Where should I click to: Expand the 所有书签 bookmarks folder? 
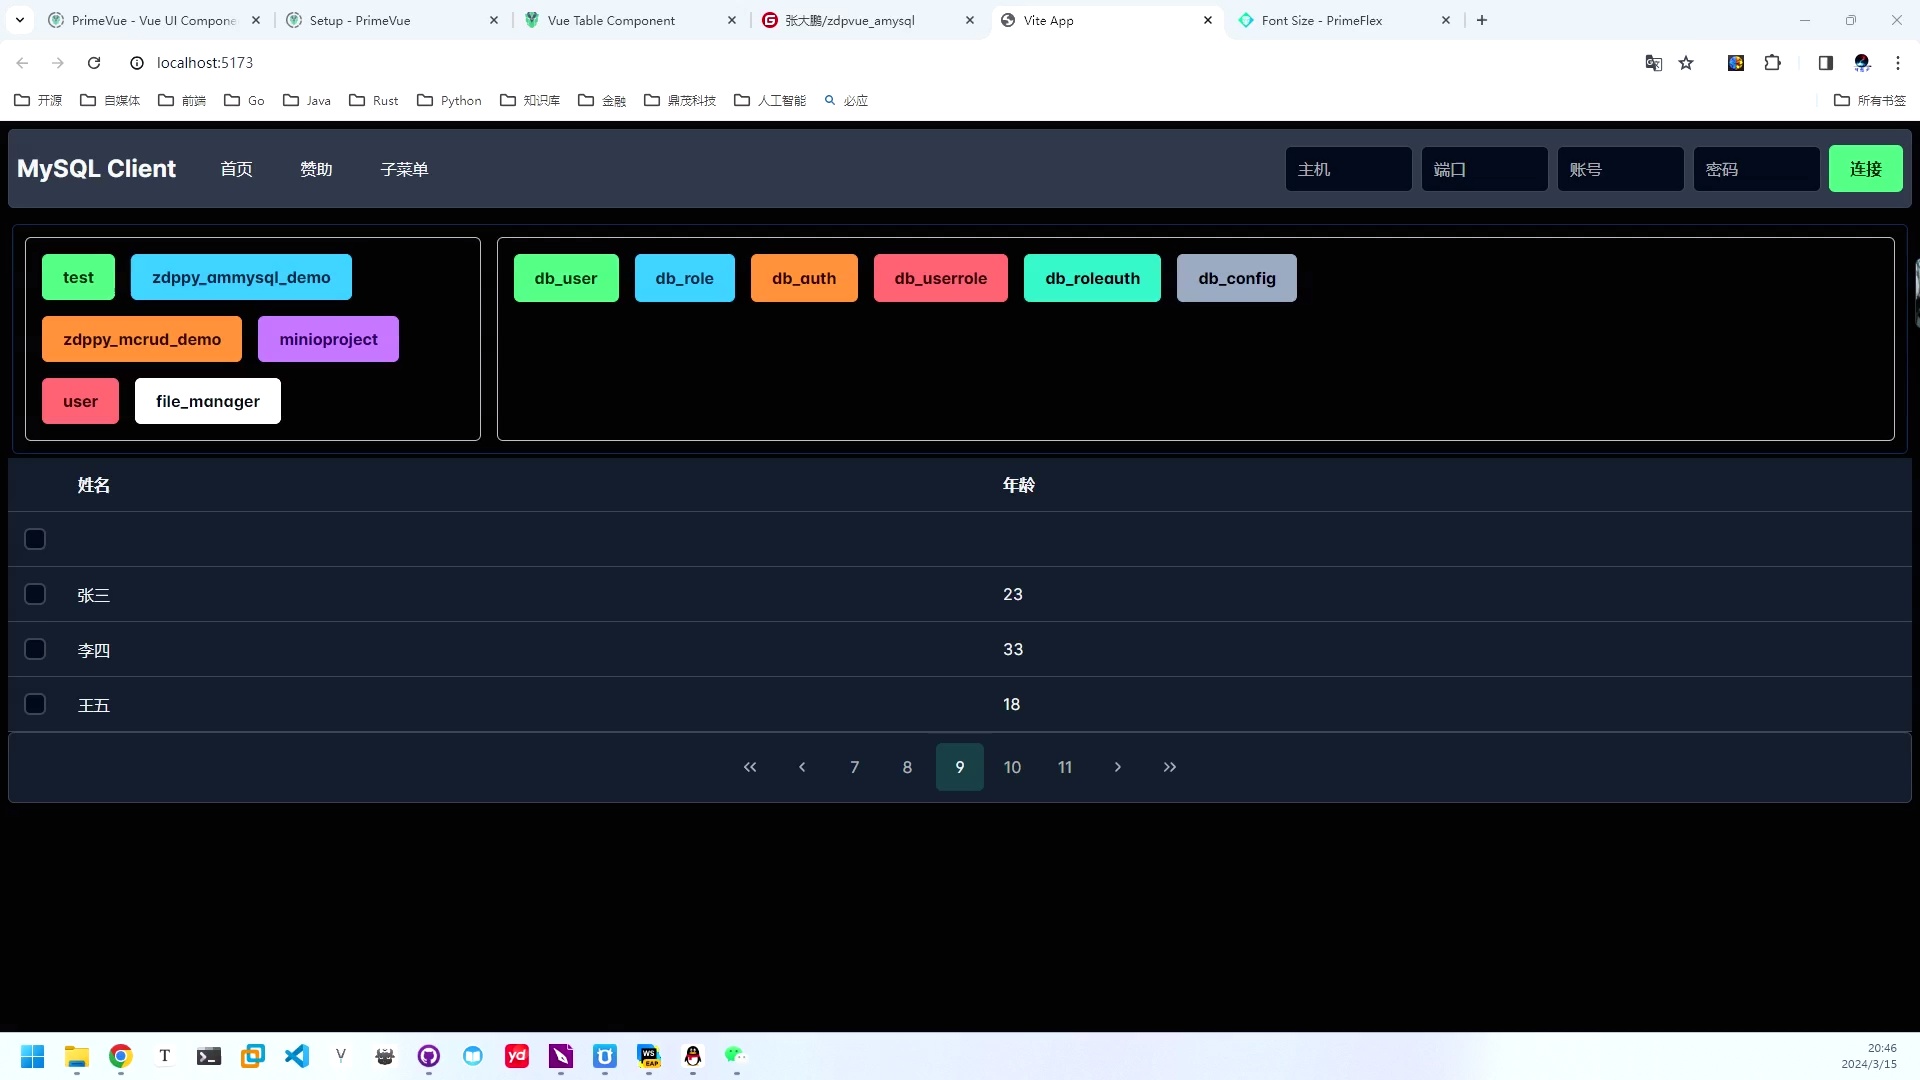1870,100
